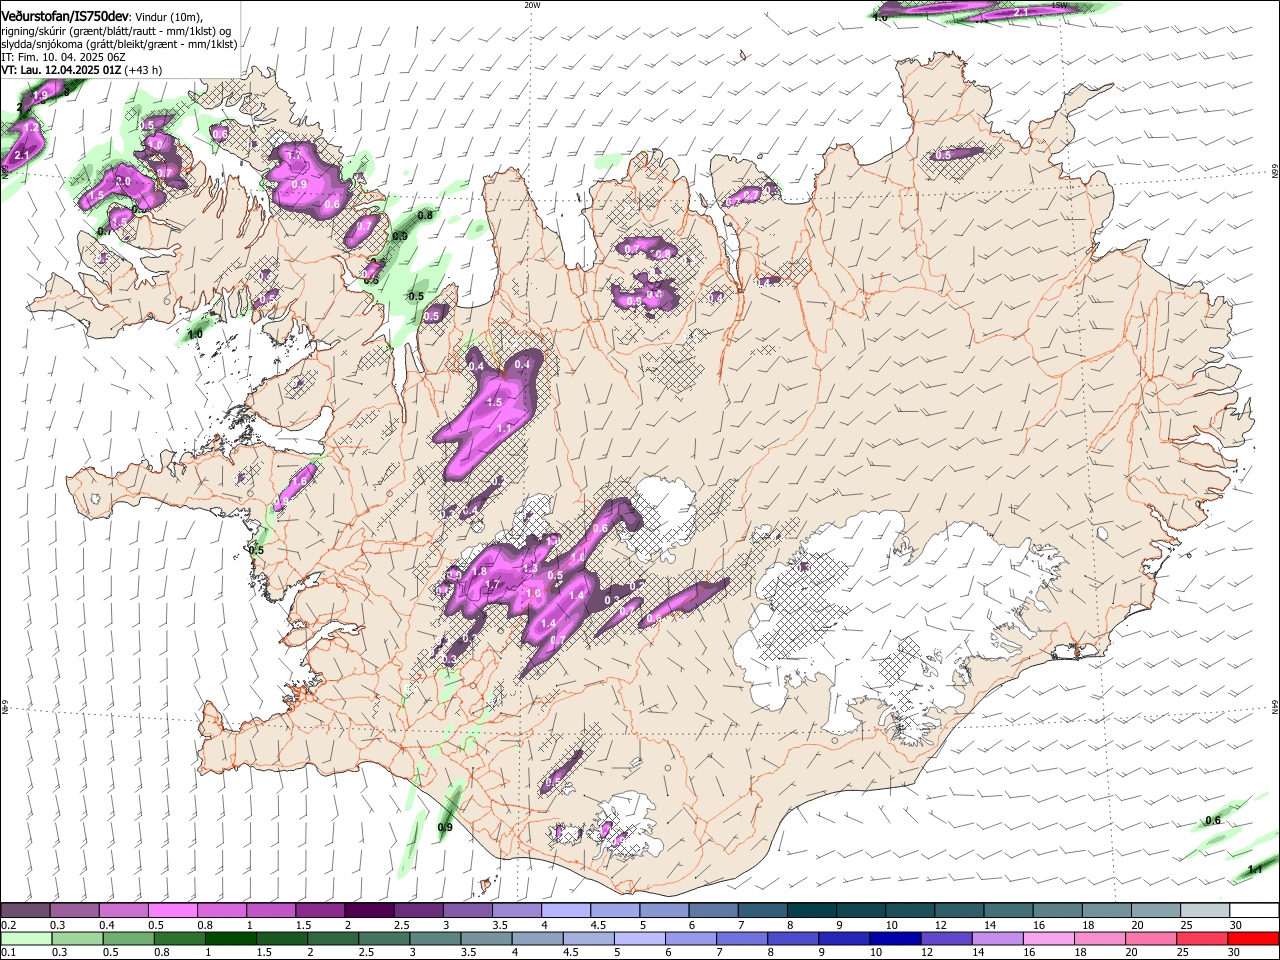
Task: Click the '1.9' precipitation value on the map
Action: click(40, 96)
